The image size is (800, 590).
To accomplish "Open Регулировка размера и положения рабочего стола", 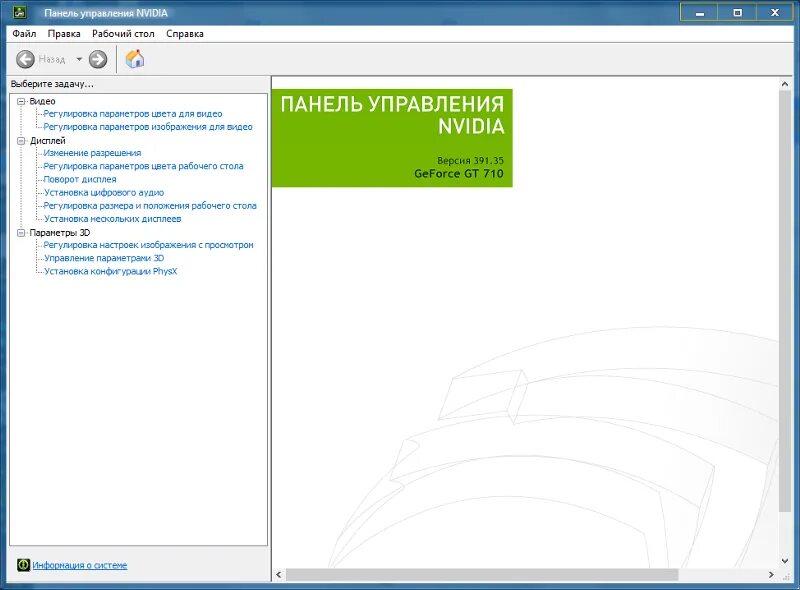I will [150, 206].
